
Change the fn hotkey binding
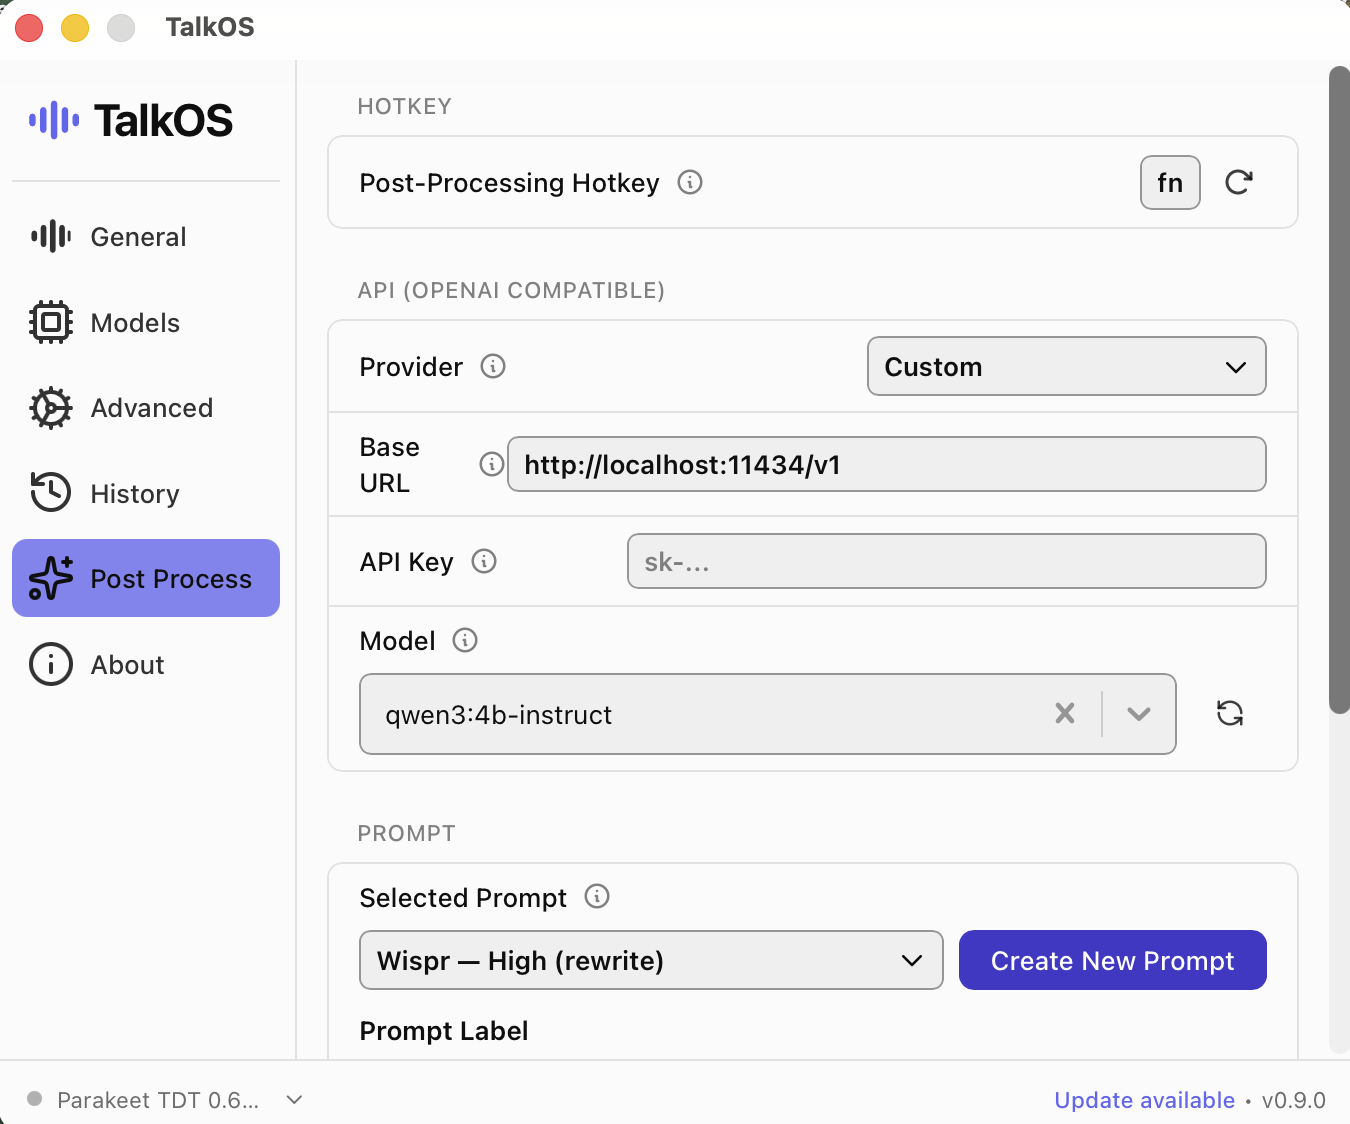pyautogui.click(x=1170, y=183)
